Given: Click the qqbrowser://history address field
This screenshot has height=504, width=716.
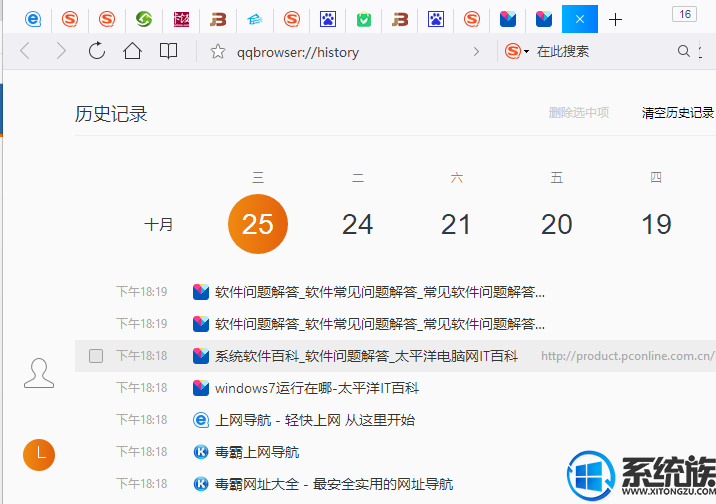Looking at the screenshot, I should point(298,52).
